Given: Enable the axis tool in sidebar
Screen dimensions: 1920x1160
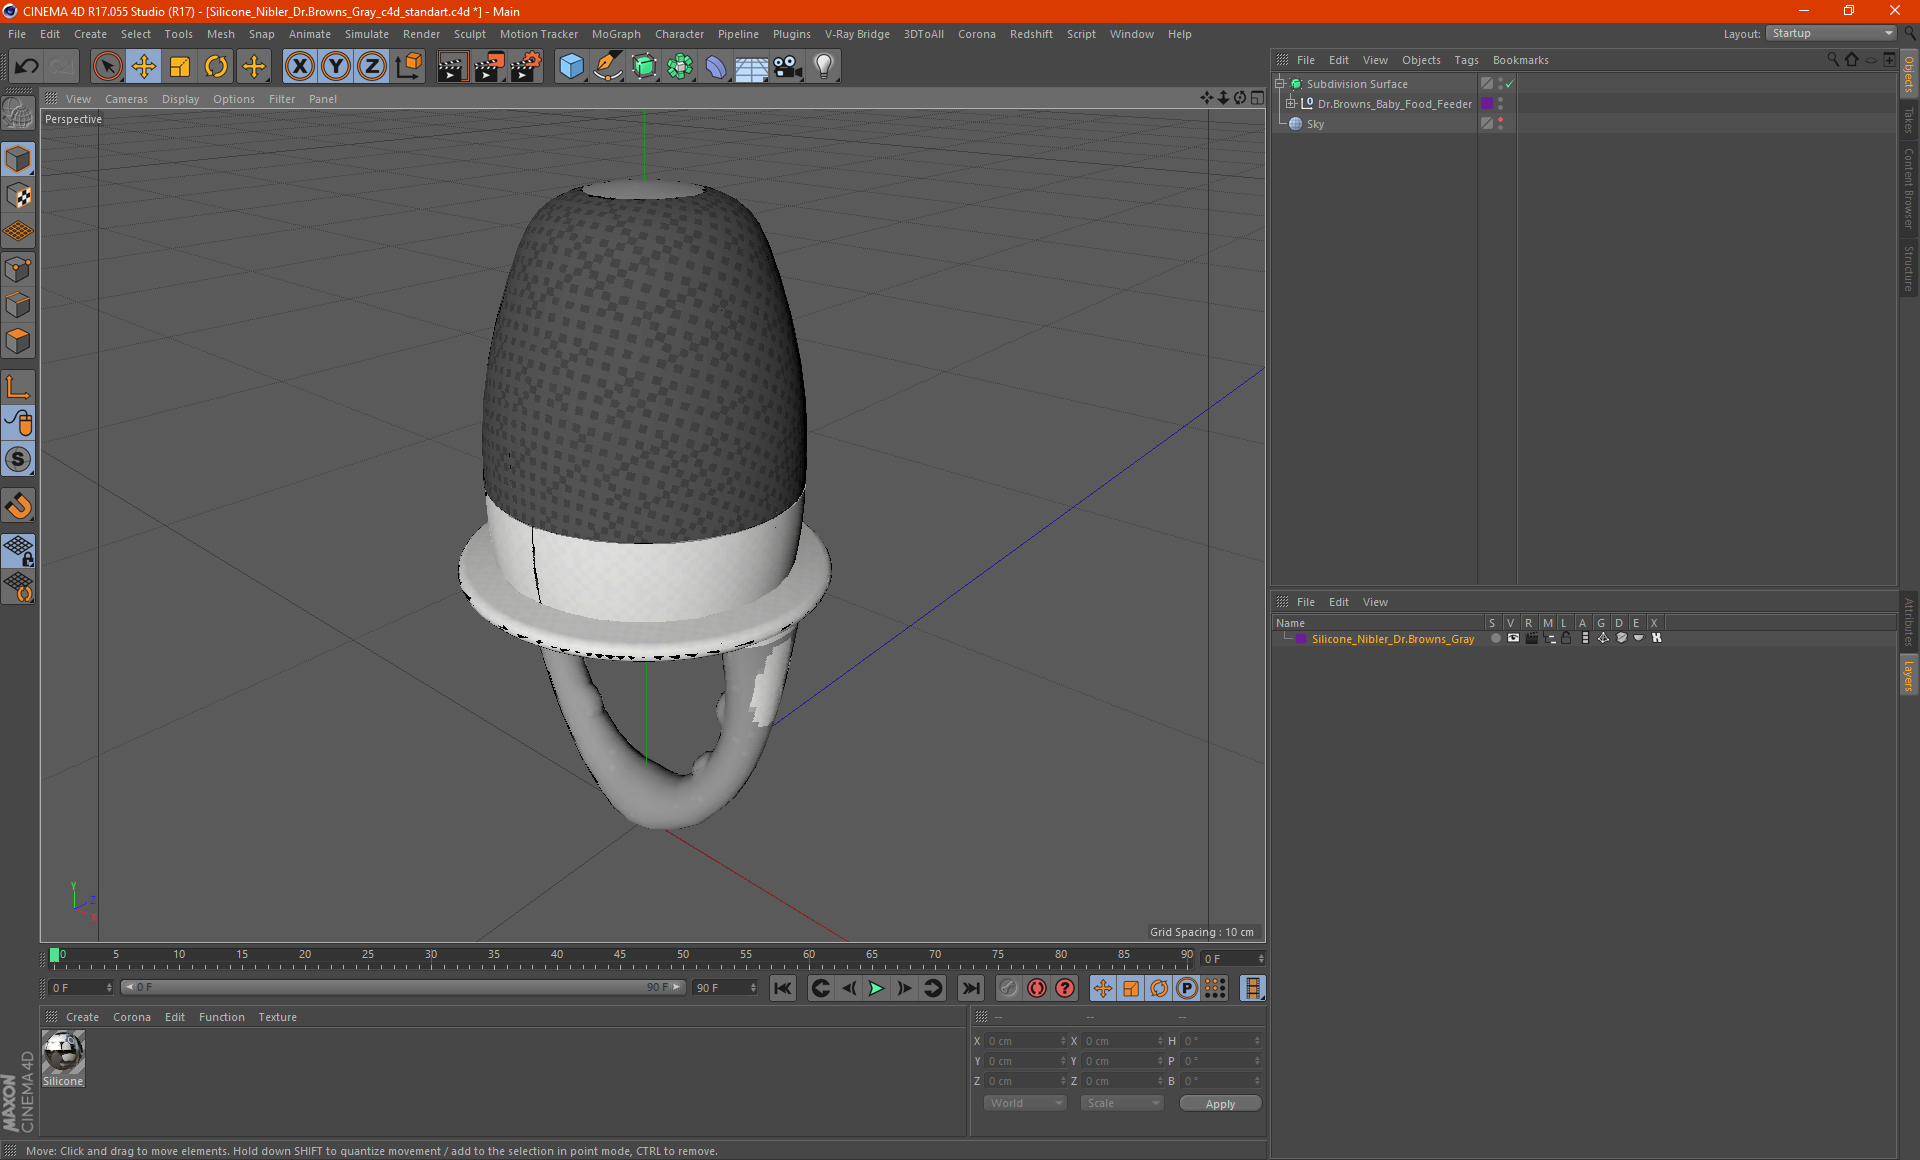Looking at the screenshot, I should pos(18,387).
